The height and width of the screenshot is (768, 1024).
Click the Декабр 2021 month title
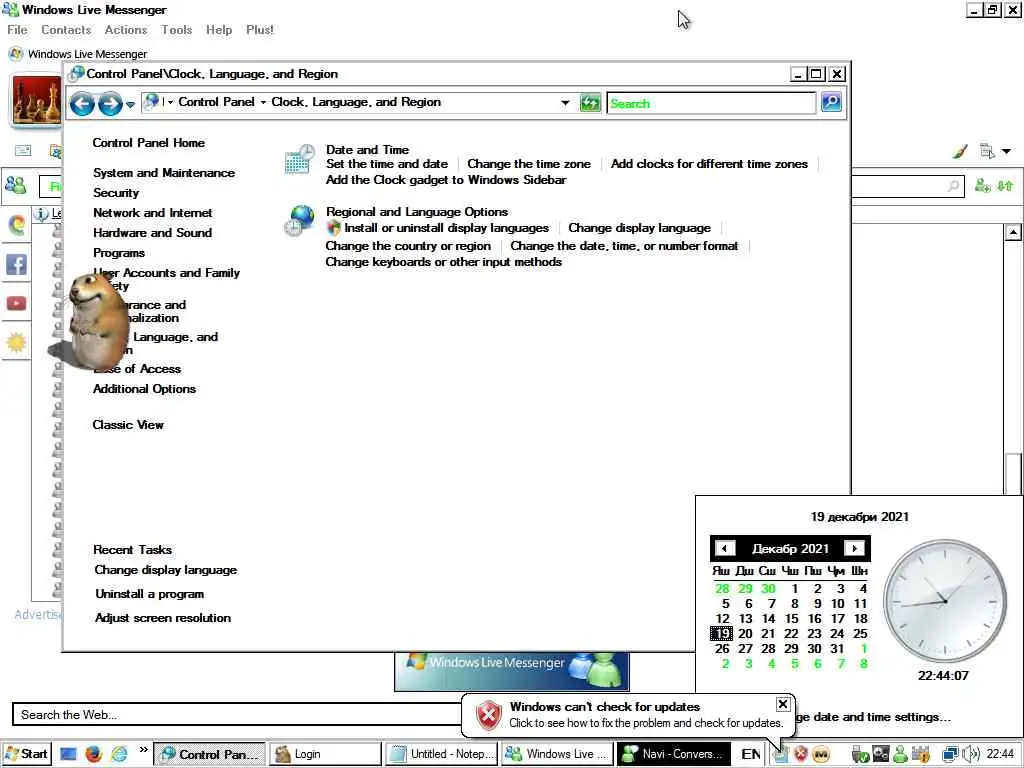click(x=790, y=549)
